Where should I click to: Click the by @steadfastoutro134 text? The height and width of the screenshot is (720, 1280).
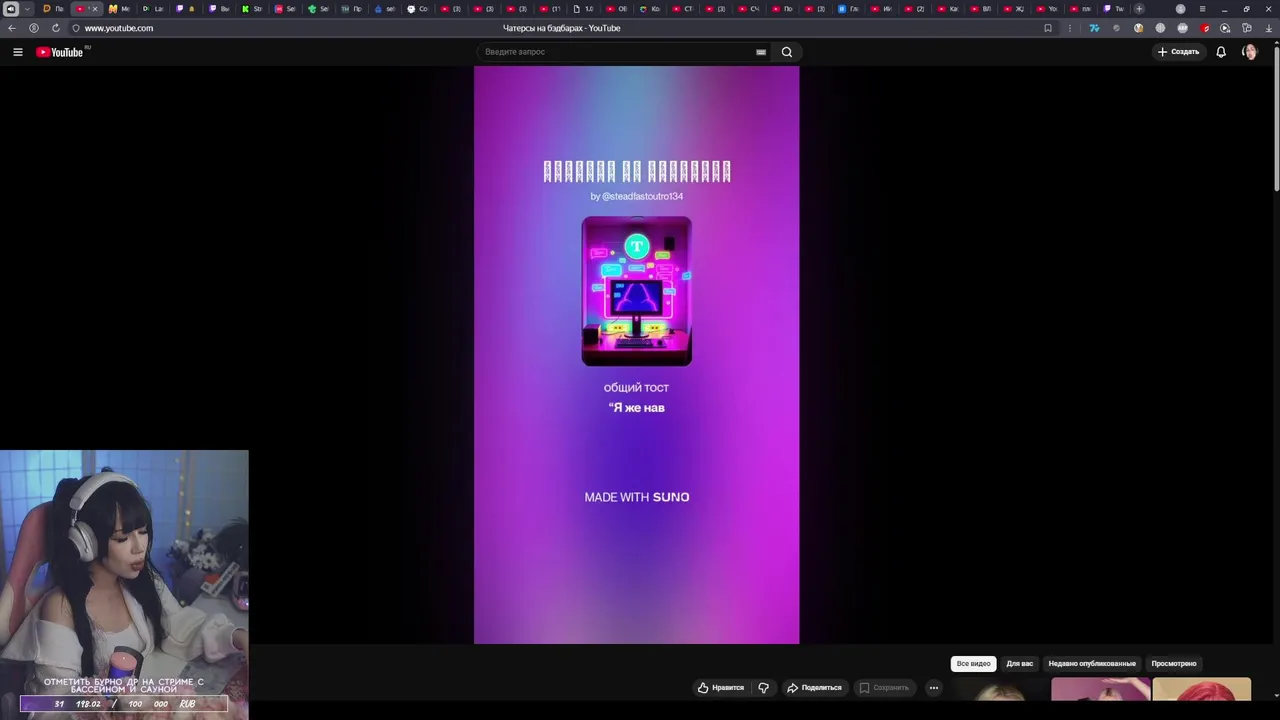[636, 197]
